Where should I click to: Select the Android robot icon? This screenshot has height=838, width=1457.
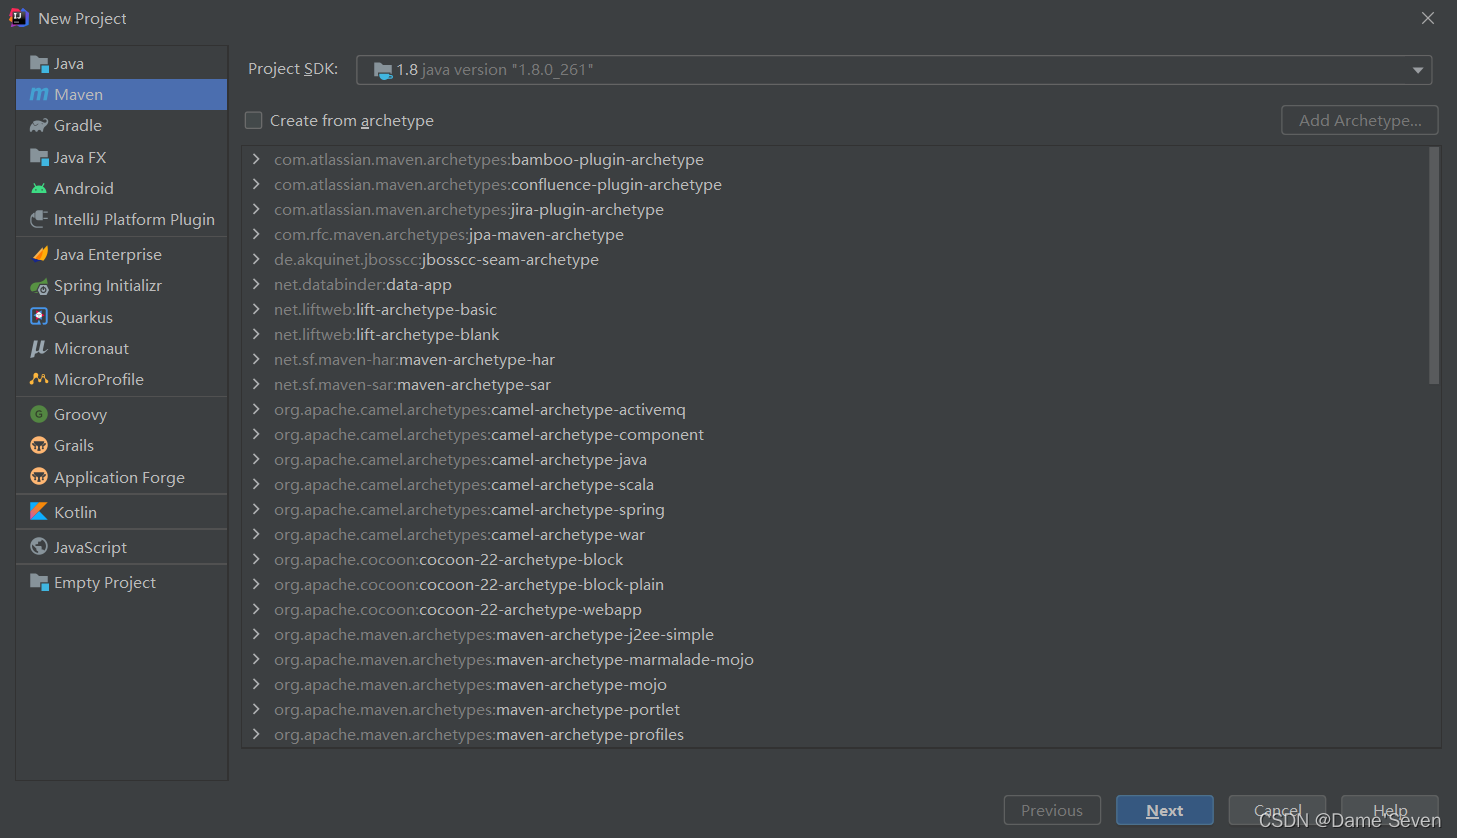coord(39,188)
